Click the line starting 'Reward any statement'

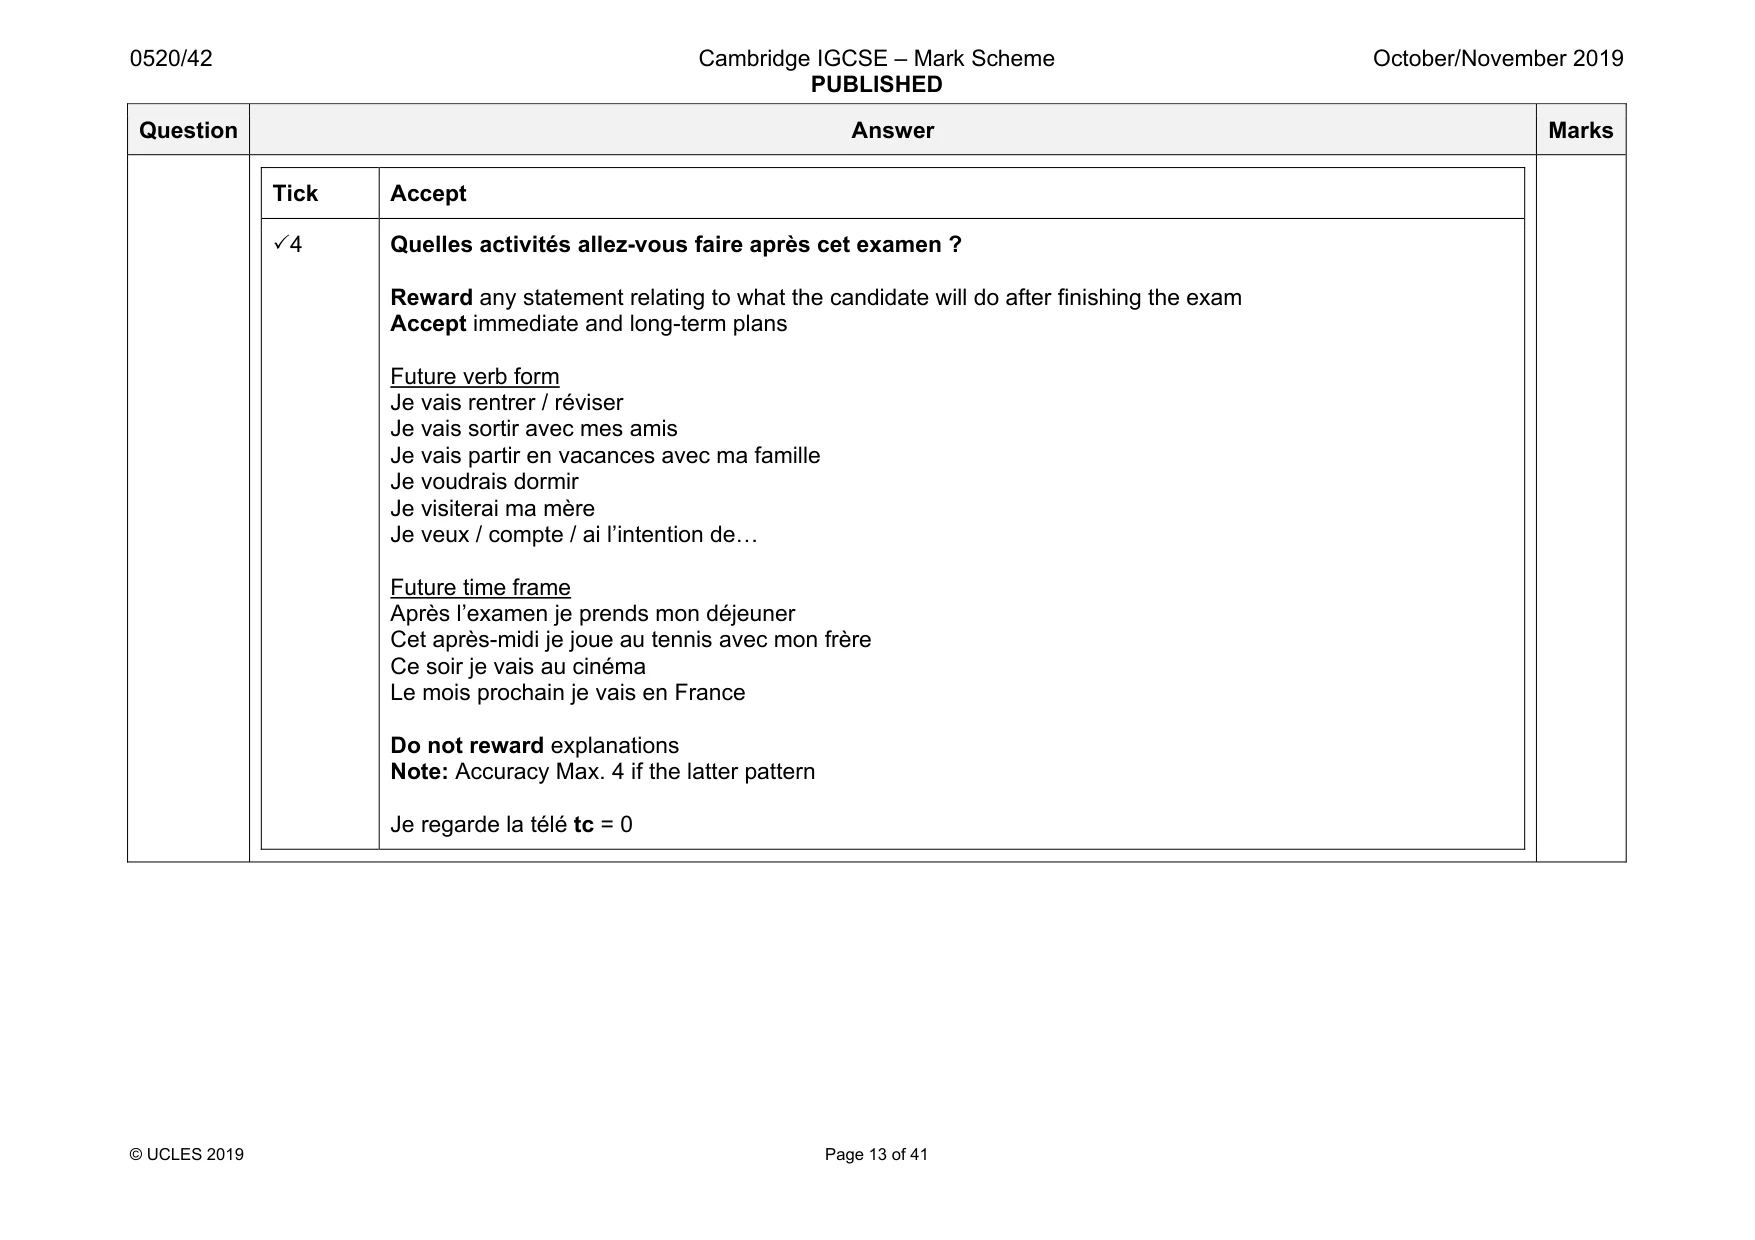click(816, 298)
